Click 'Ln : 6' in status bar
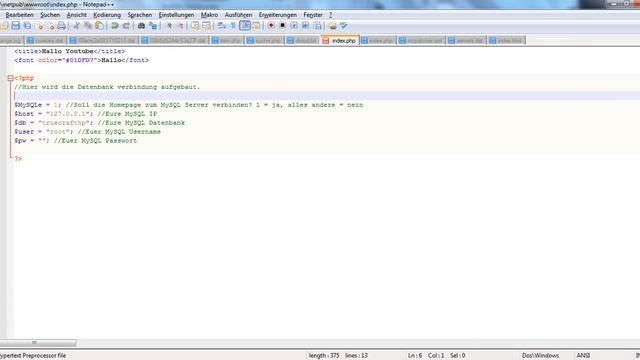The image size is (640, 360). [415, 356]
